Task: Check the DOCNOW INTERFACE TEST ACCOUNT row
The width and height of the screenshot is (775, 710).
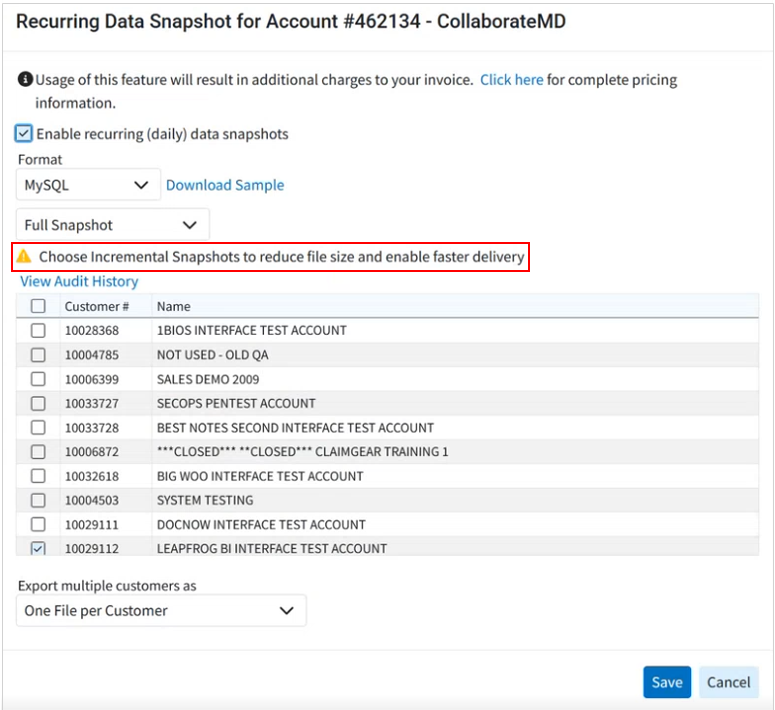Action: tap(38, 524)
